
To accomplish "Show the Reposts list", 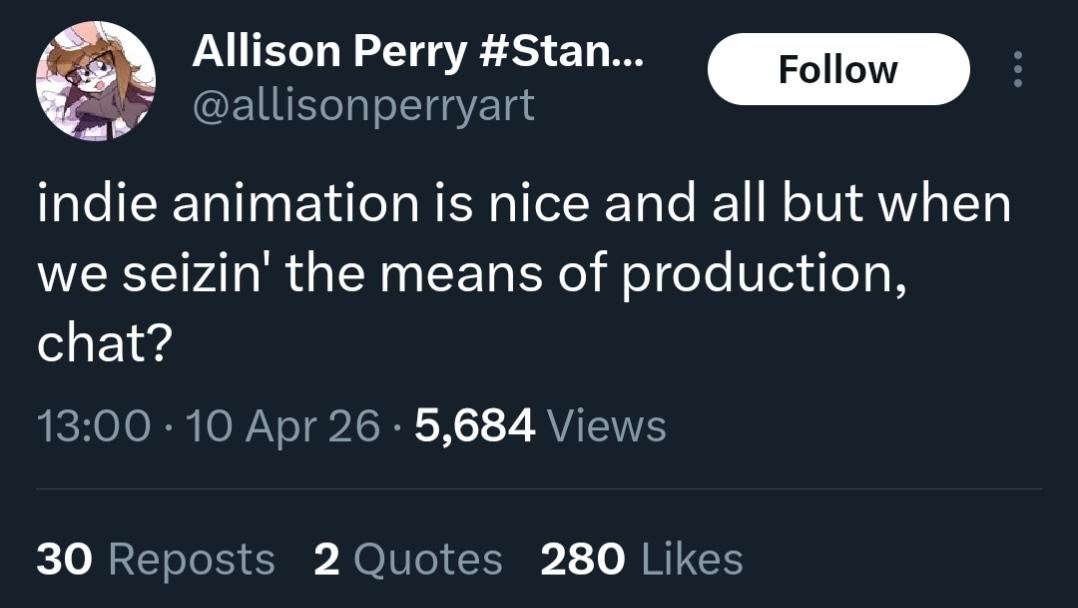I will pos(191,559).
